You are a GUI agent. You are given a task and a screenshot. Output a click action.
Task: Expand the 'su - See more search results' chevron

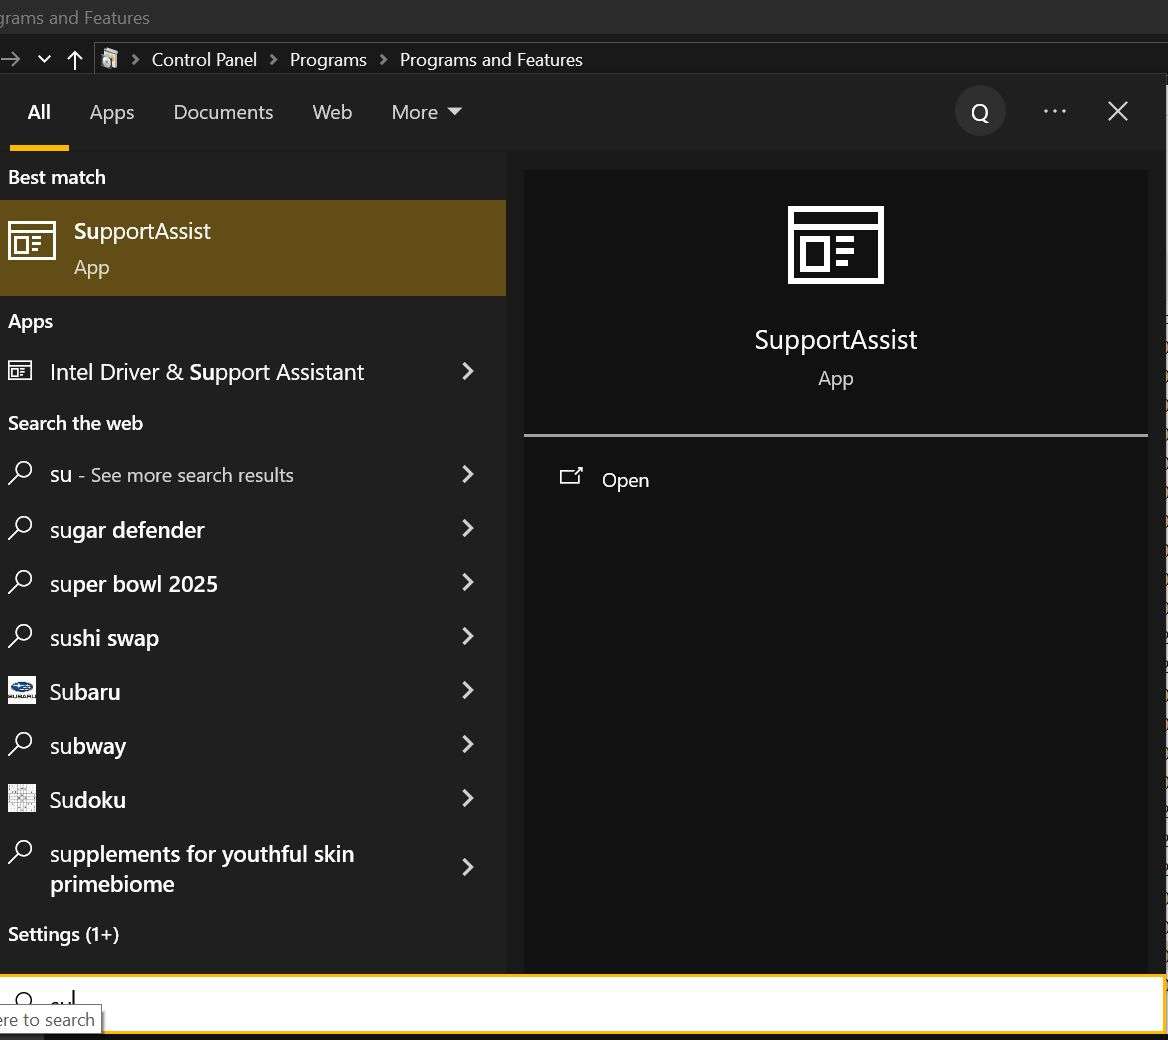(468, 474)
